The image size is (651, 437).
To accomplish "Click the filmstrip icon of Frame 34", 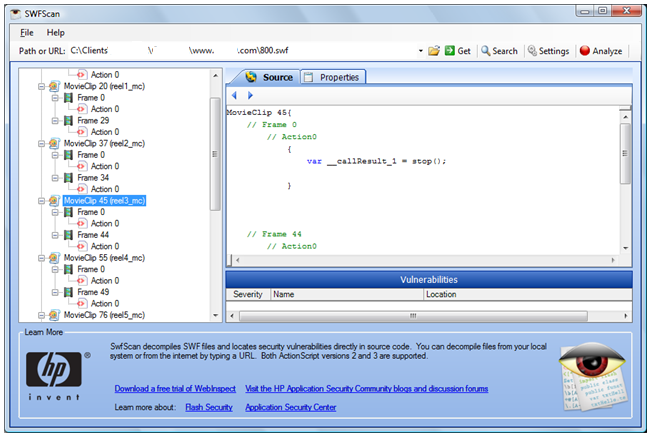I will [x=69, y=178].
